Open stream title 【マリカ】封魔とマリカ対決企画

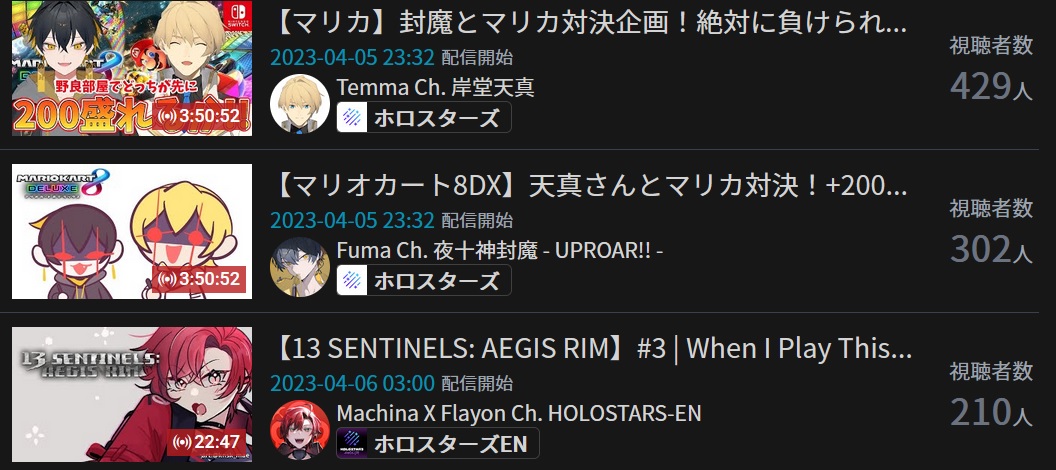589,23
